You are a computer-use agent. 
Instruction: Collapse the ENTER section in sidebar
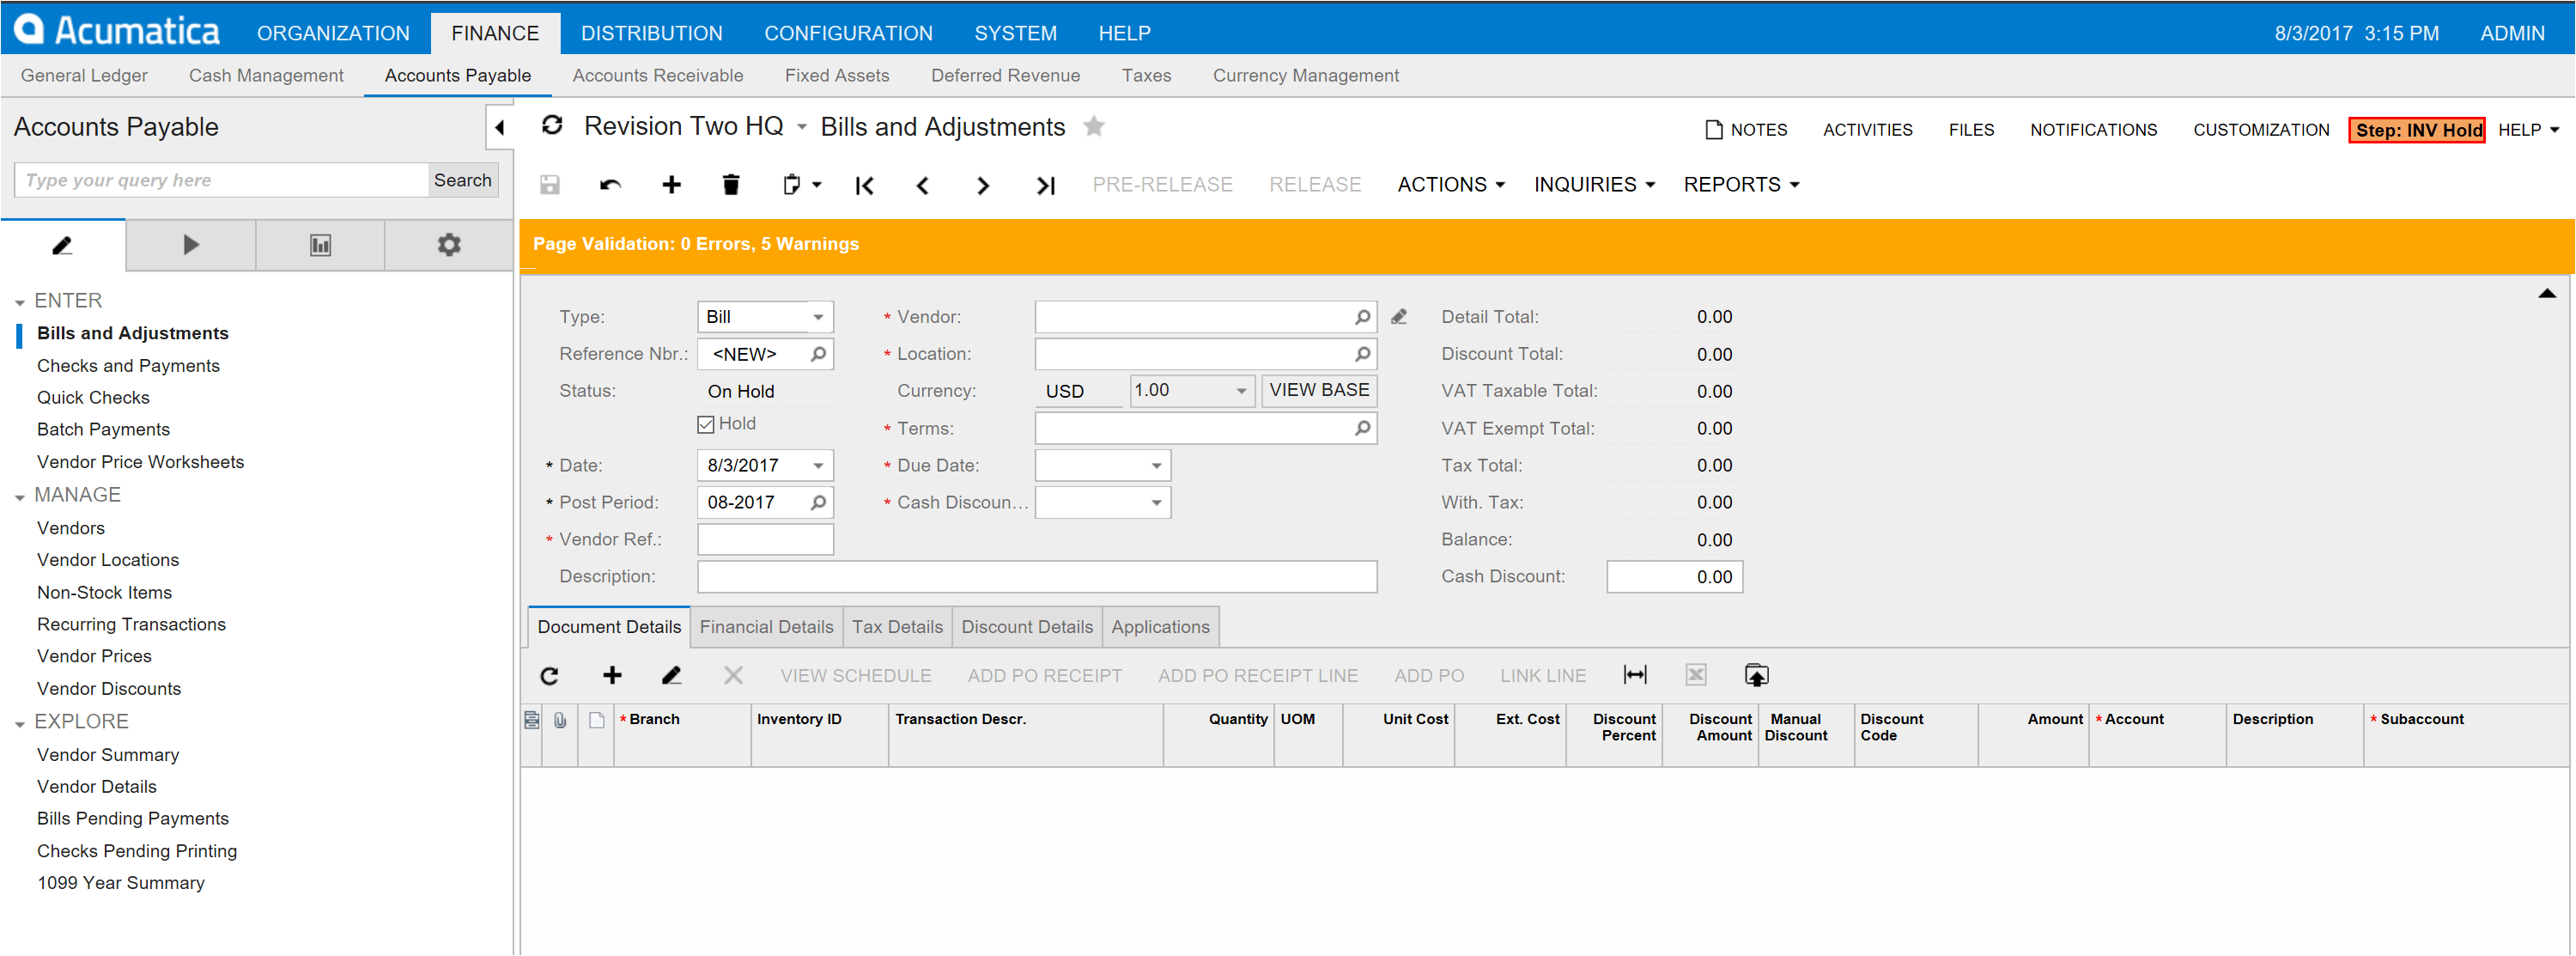click(20, 302)
